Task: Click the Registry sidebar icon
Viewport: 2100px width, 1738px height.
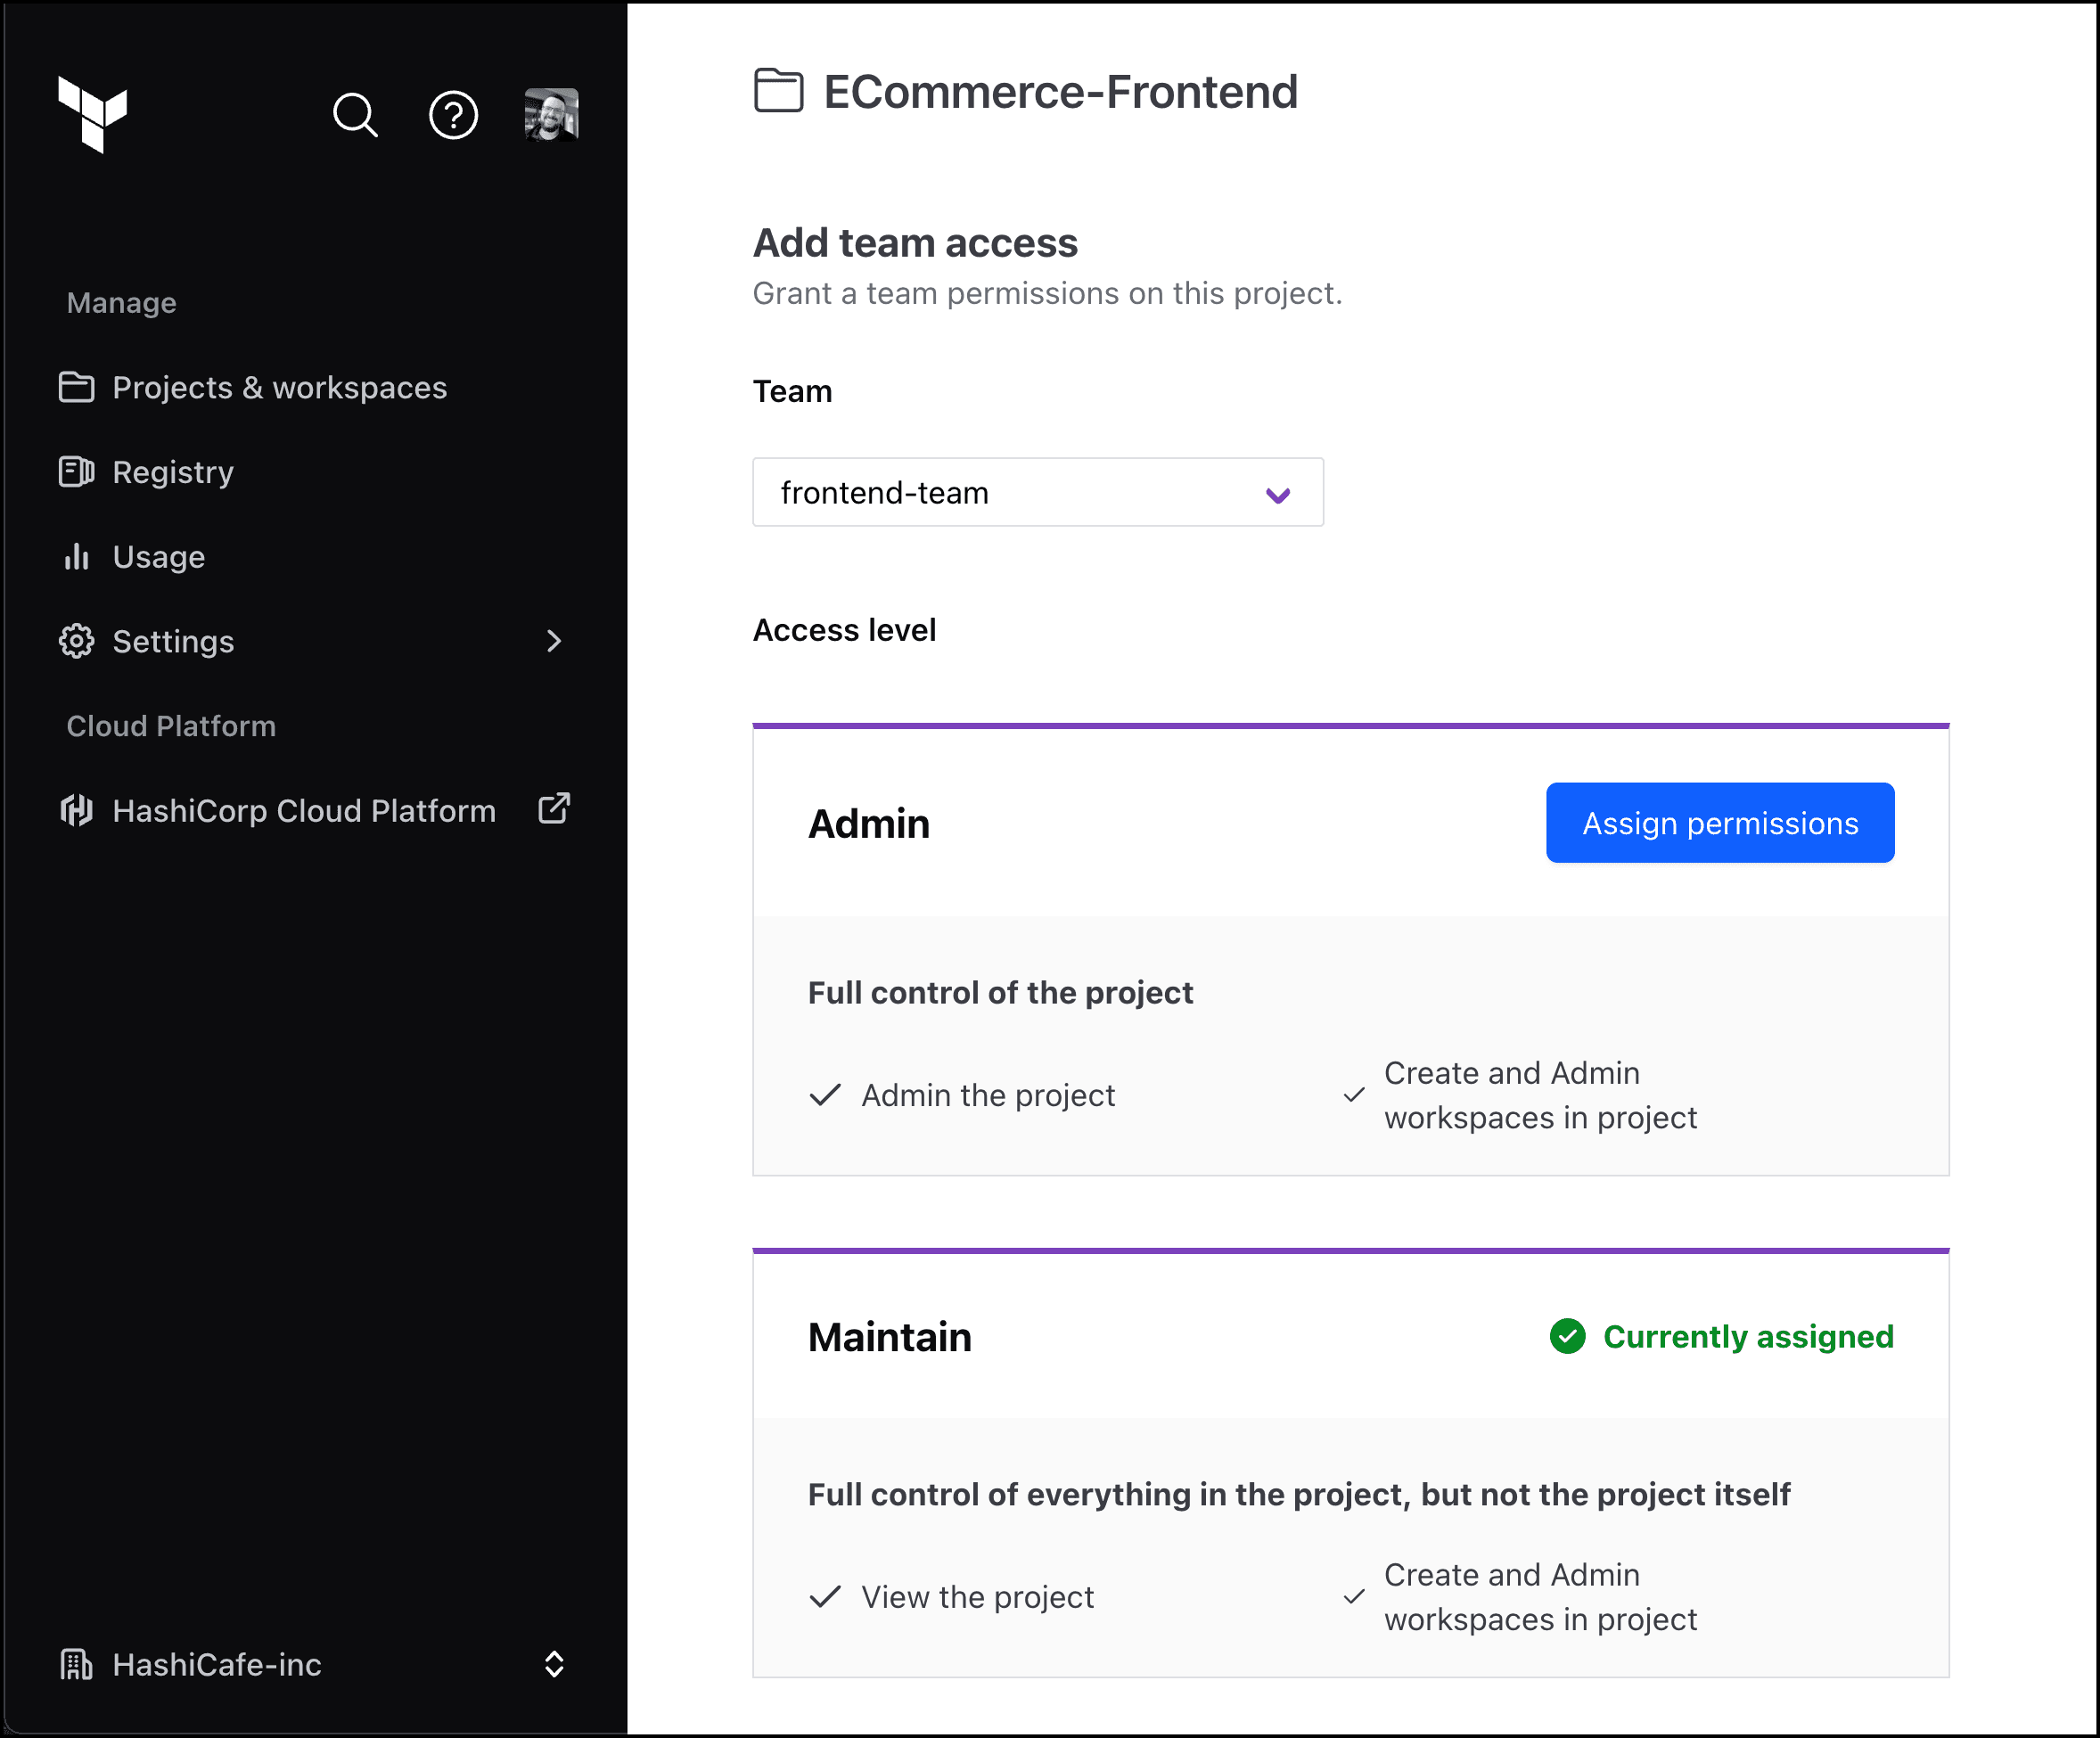Action: (76, 471)
